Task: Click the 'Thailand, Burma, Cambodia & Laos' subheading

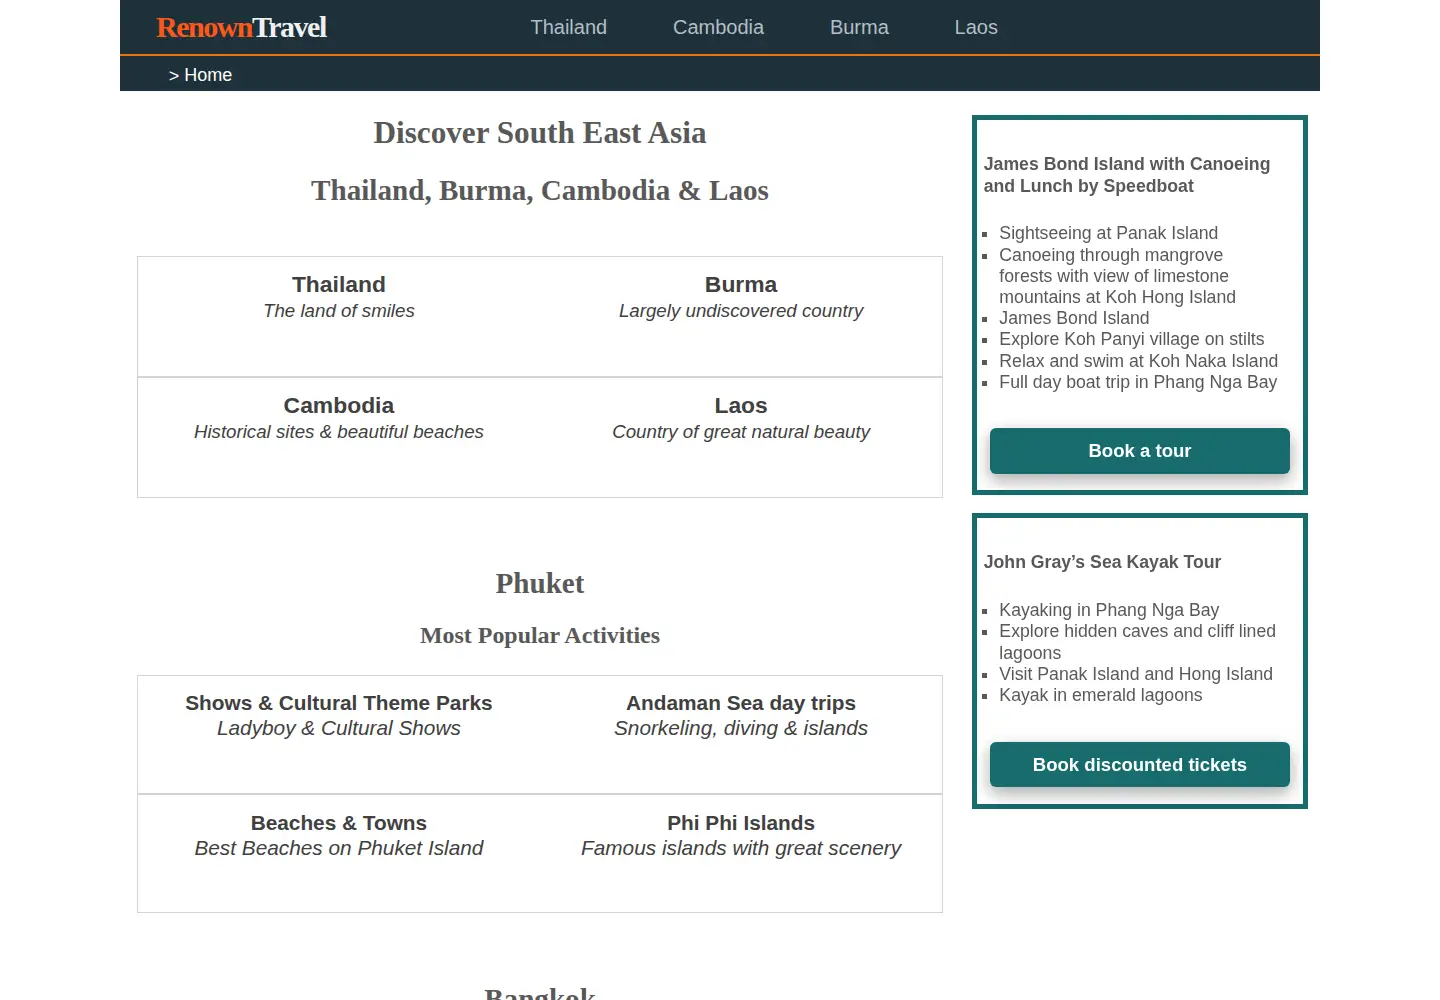Action: (540, 191)
